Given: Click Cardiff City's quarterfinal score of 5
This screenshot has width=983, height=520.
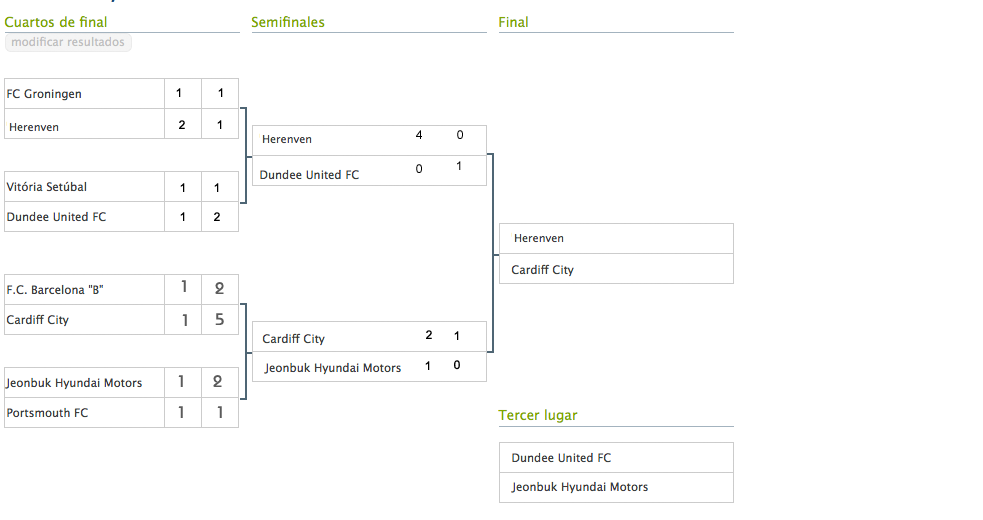Looking at the screenshot, I should [x=220, y=320].
